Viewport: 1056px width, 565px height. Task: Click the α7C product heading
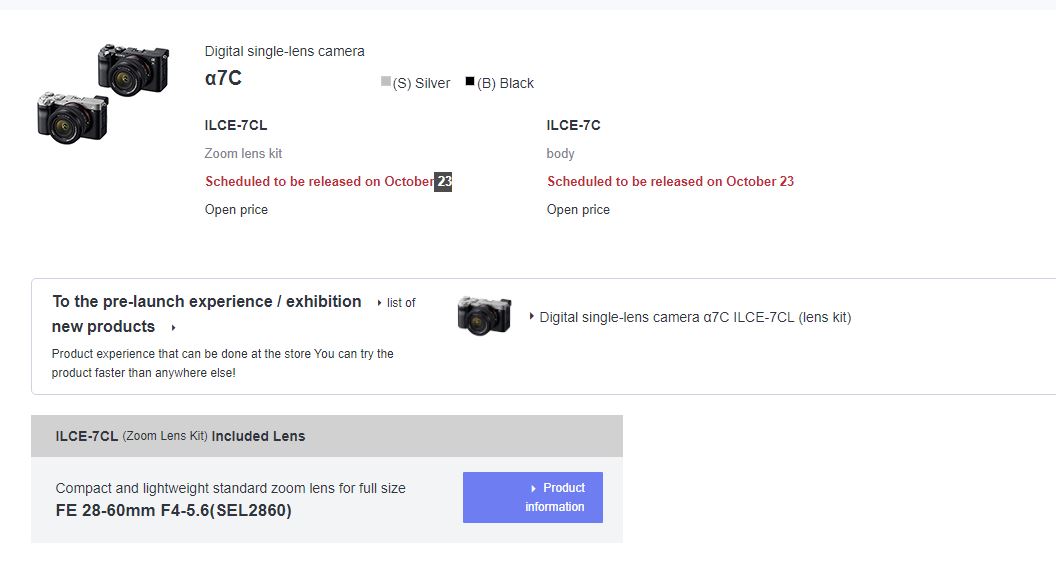pos(223,79)
